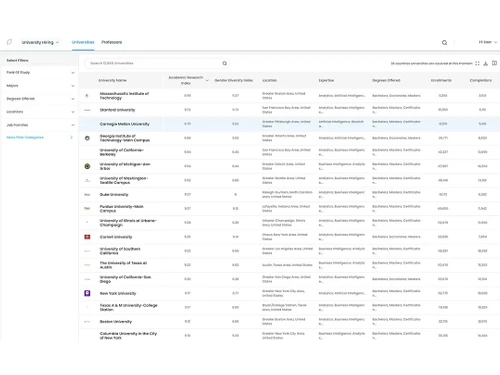Screen dimensions: 500x375
Task: Click the Georgia Institute of Technology logo
Action: [87, 138]
